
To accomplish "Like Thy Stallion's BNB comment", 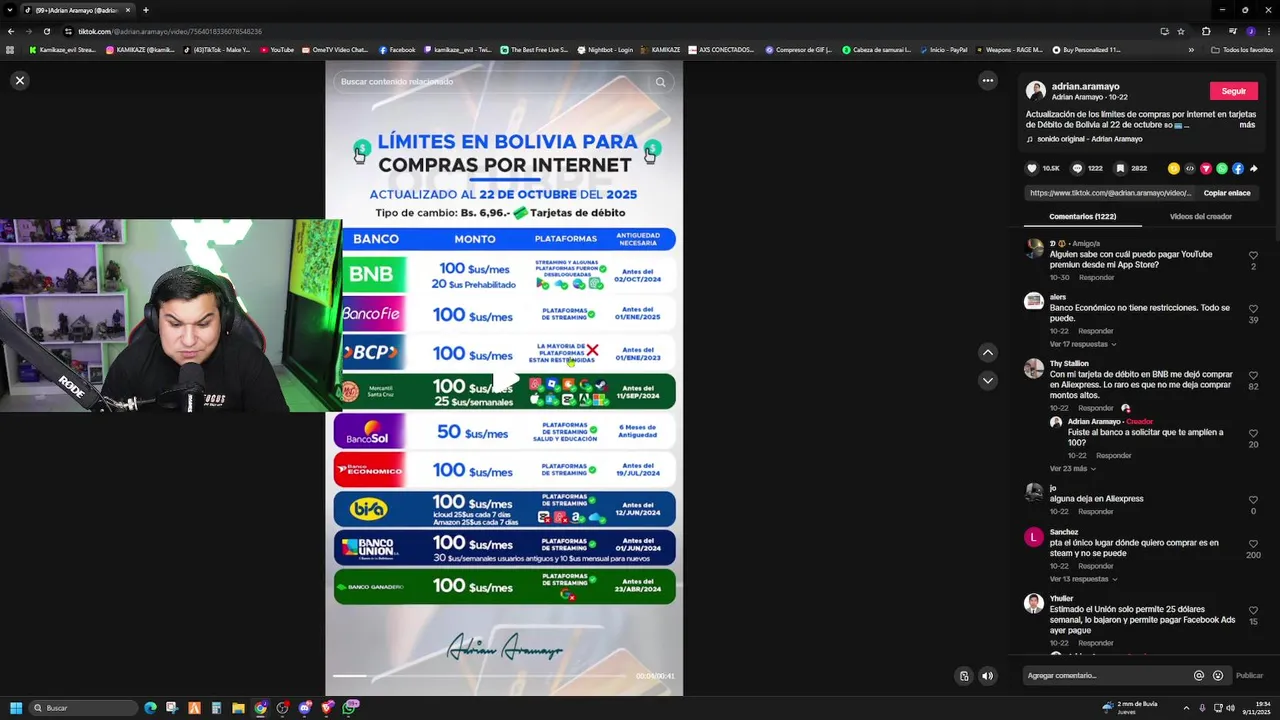I will point(1253,376).
